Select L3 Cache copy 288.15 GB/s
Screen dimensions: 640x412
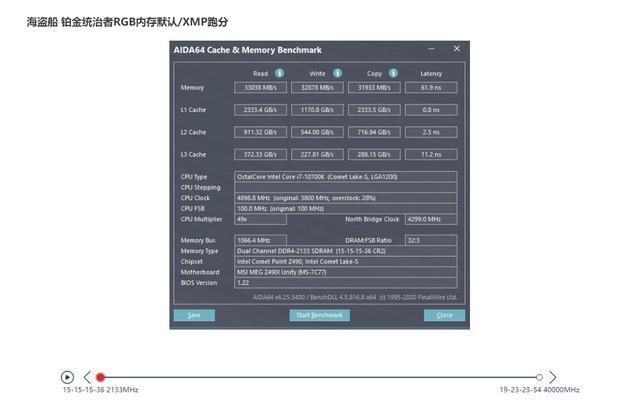click(374, 154)
